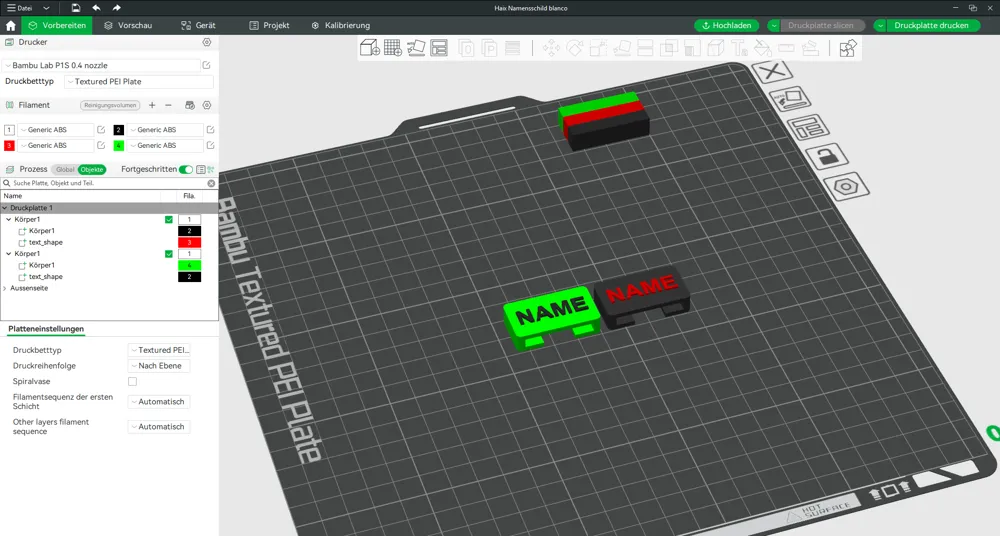Click the Undo arrow in title bar
This screenshot has width=1000, height=536.
96,8
